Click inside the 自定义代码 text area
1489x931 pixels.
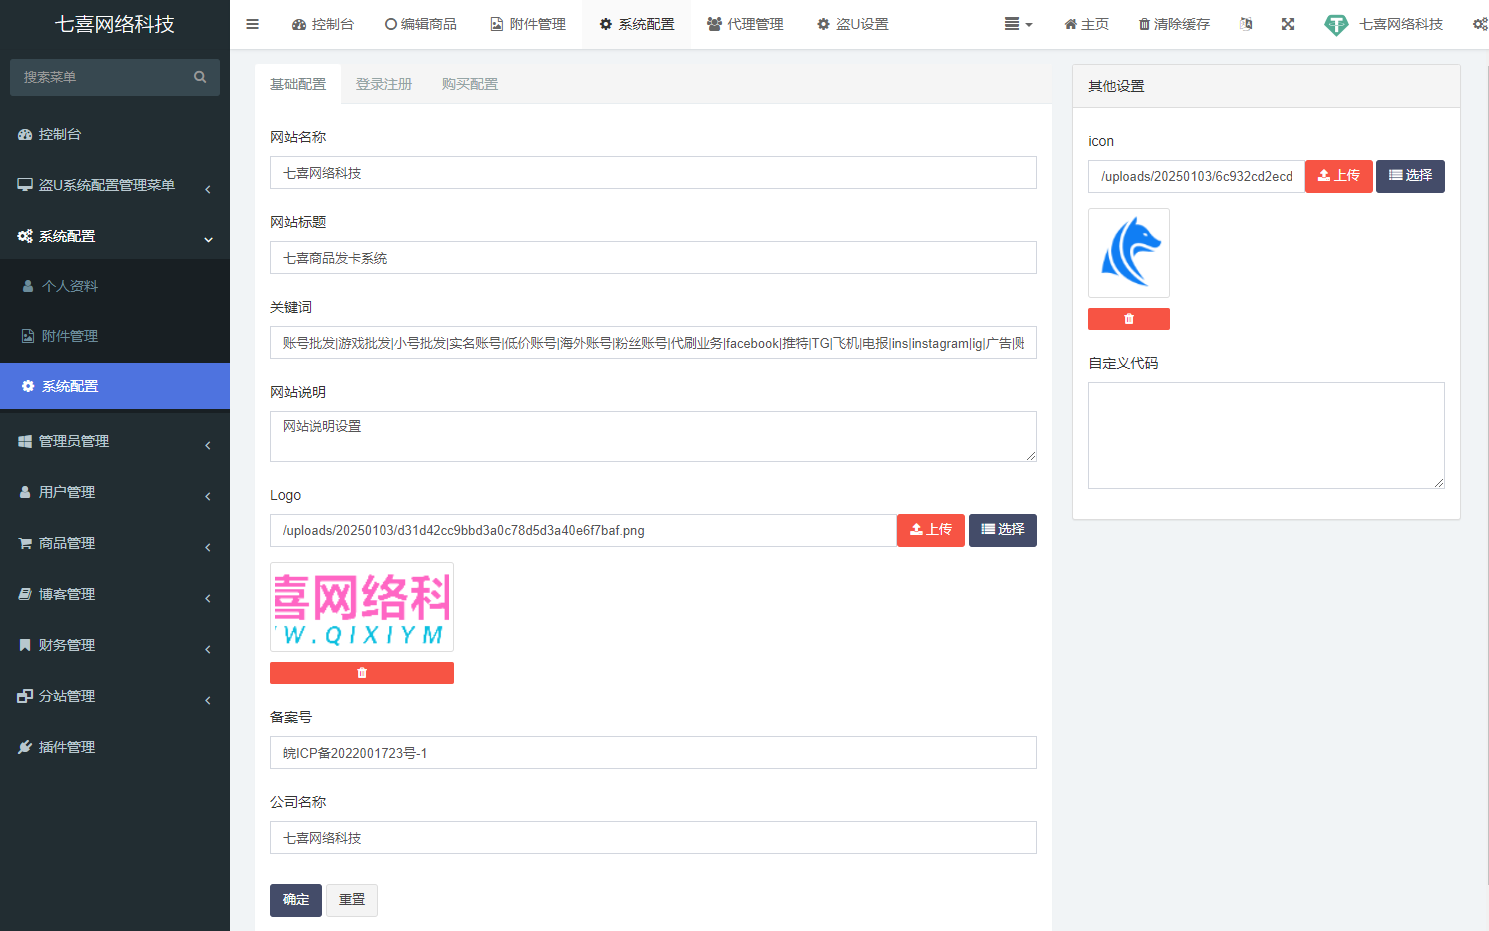(x=1266, y=435)
